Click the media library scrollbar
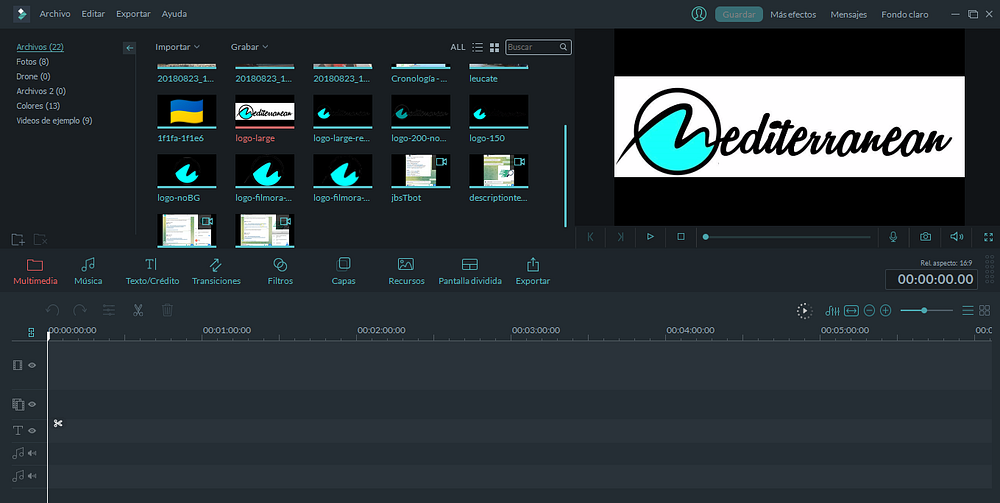 565,175
